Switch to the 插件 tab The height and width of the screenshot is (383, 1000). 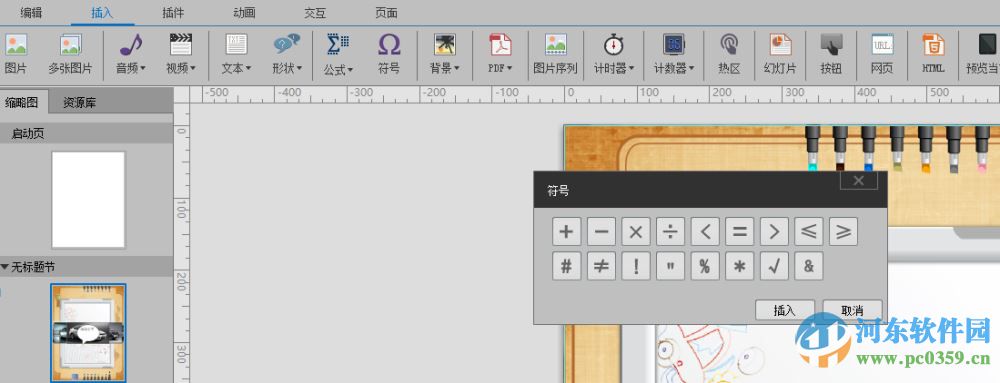173,12
